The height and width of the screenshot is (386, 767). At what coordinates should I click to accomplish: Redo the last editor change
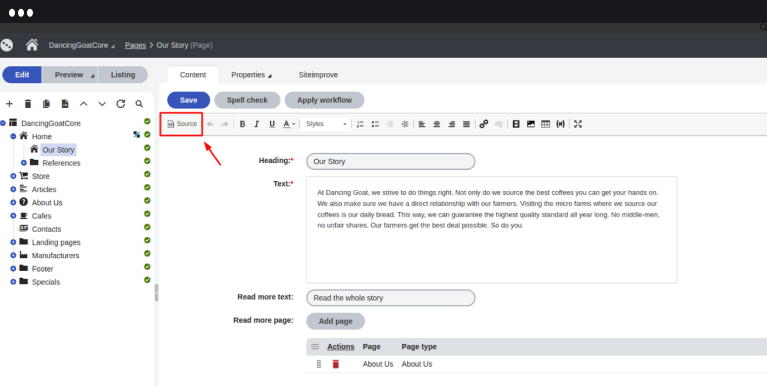[x=225, y=124]
